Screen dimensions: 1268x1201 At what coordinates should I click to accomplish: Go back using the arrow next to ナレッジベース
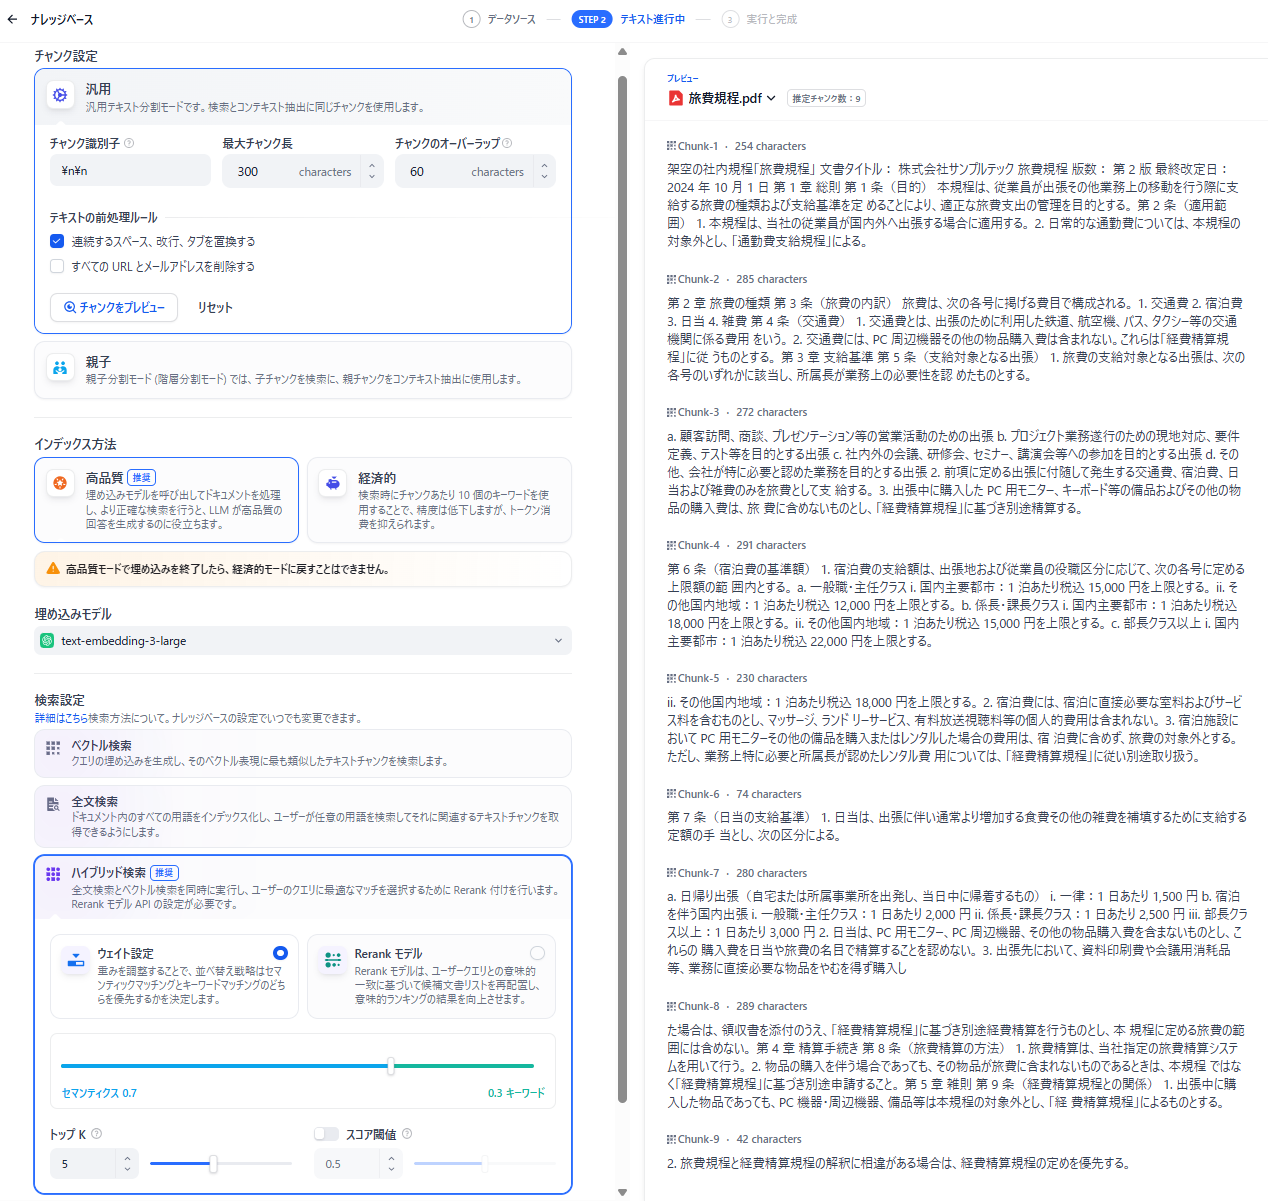(12, 19)
